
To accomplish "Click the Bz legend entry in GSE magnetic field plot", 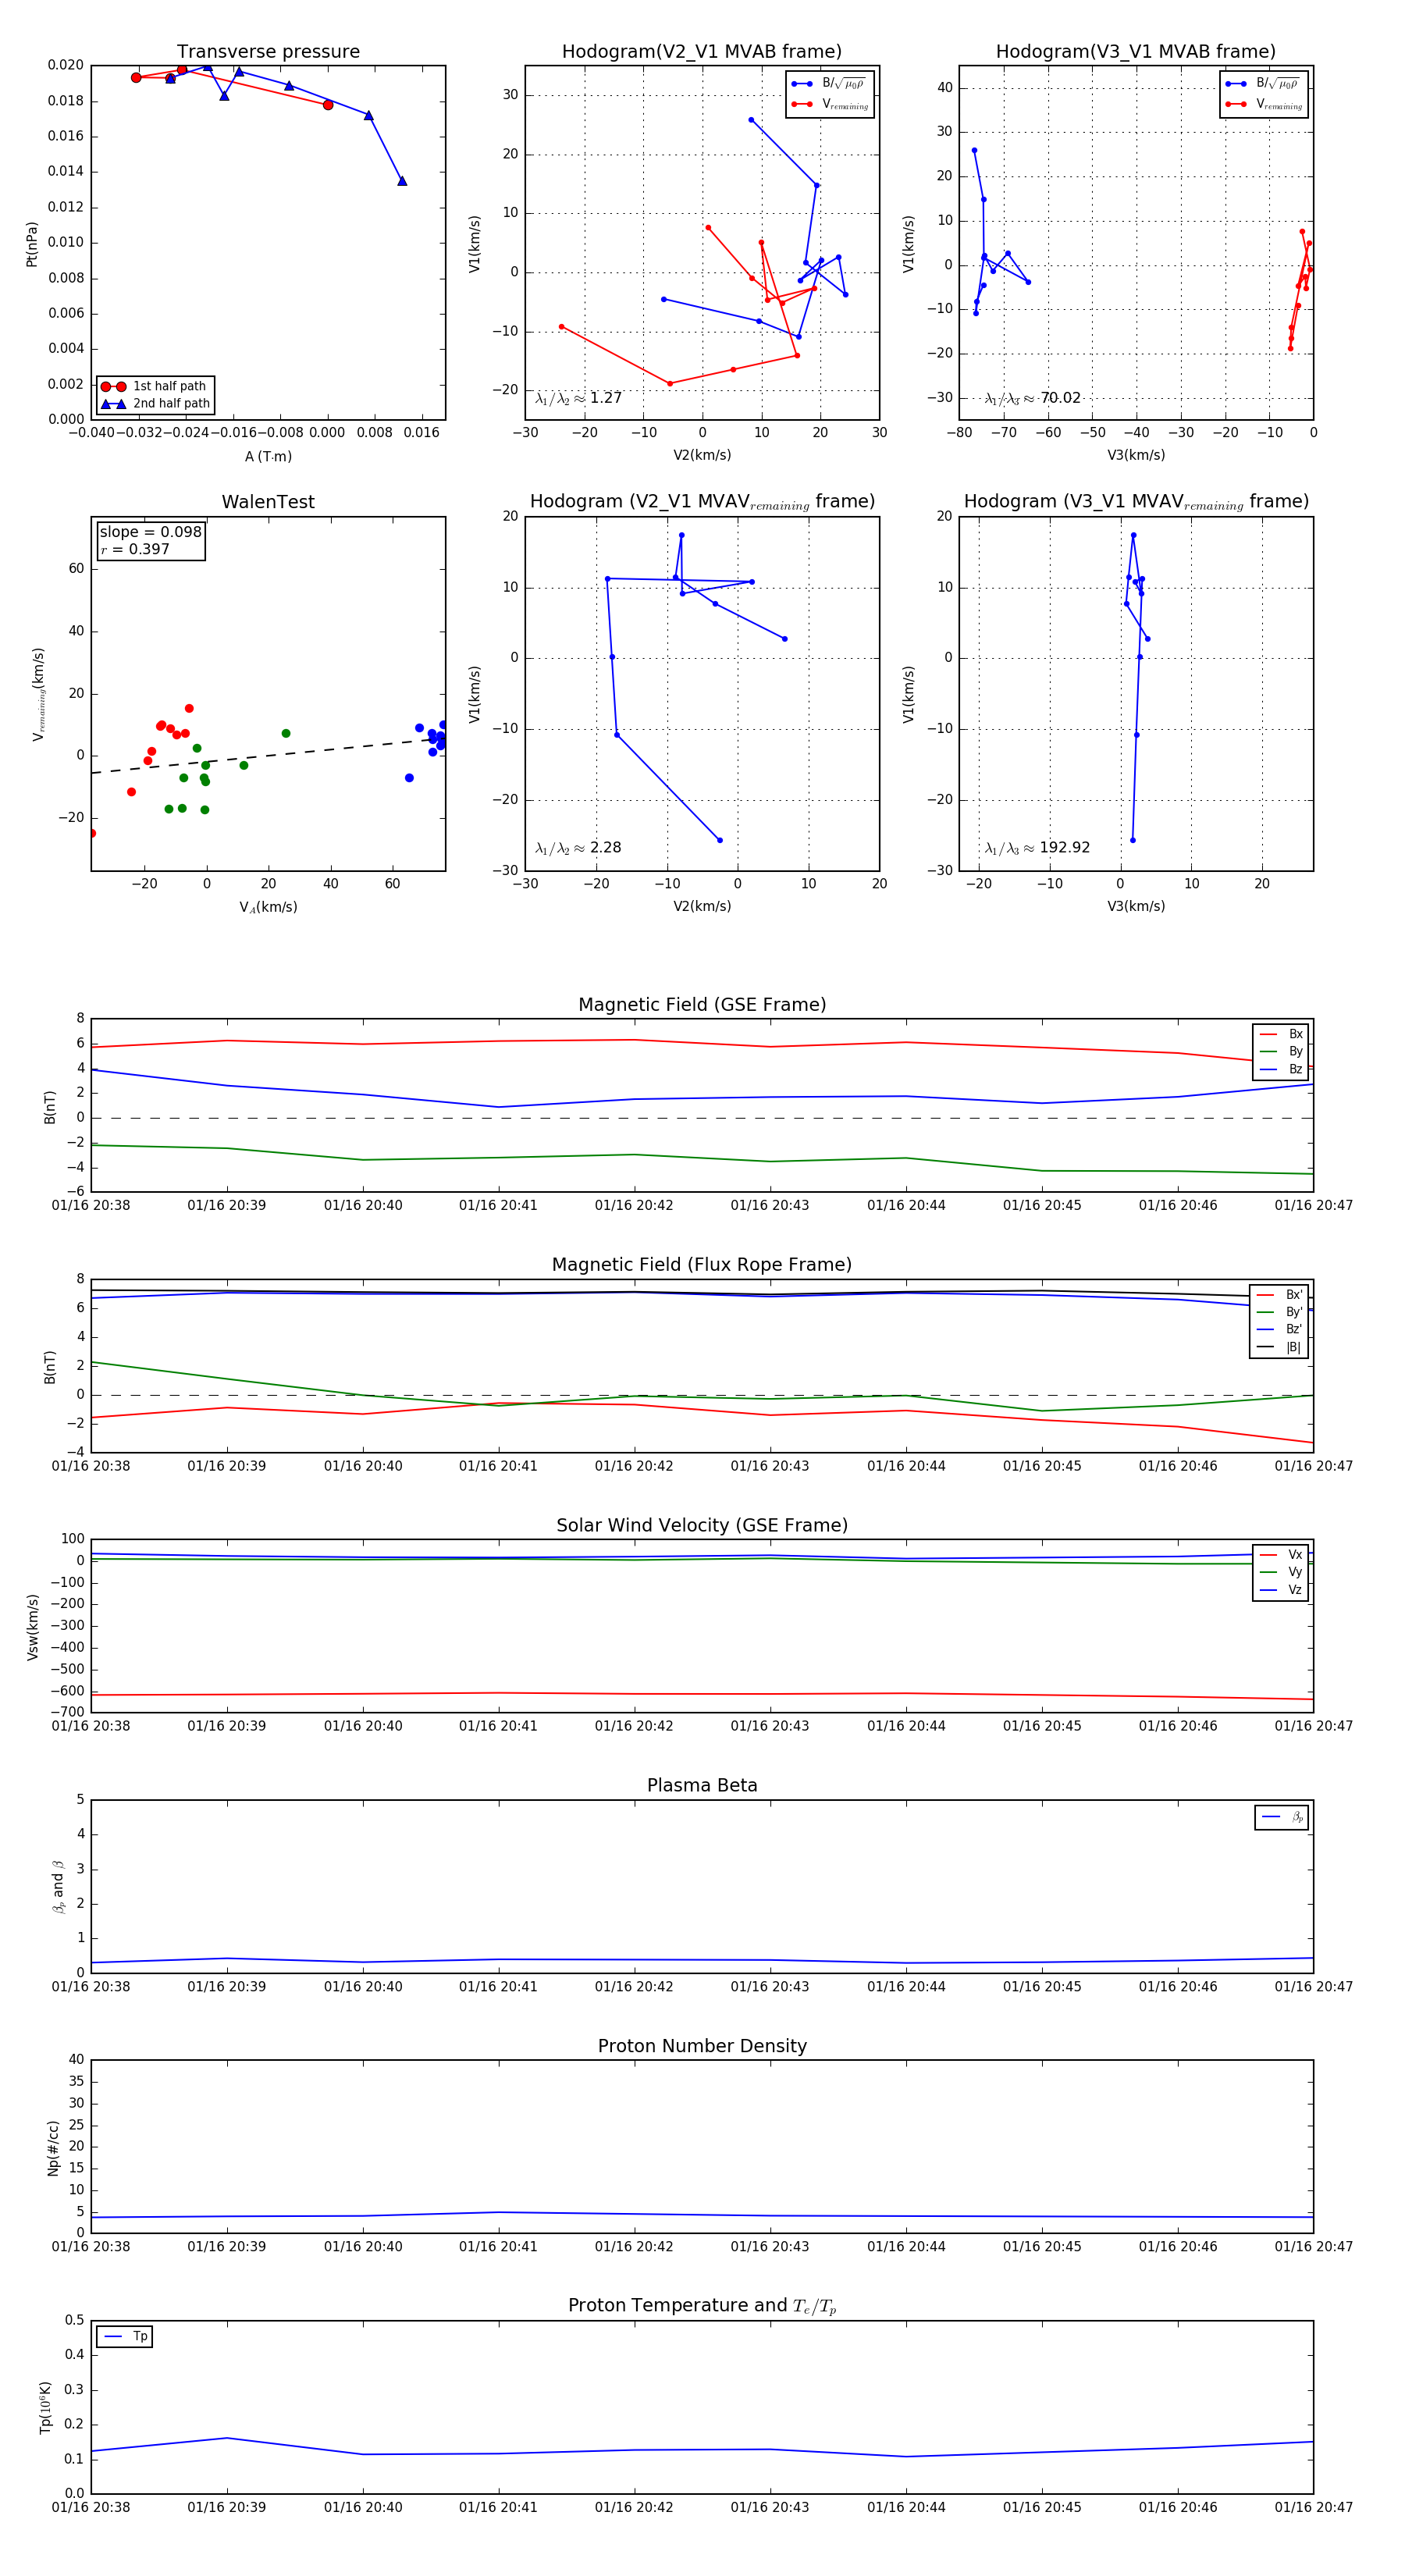I will (x=1281, y=1069).
